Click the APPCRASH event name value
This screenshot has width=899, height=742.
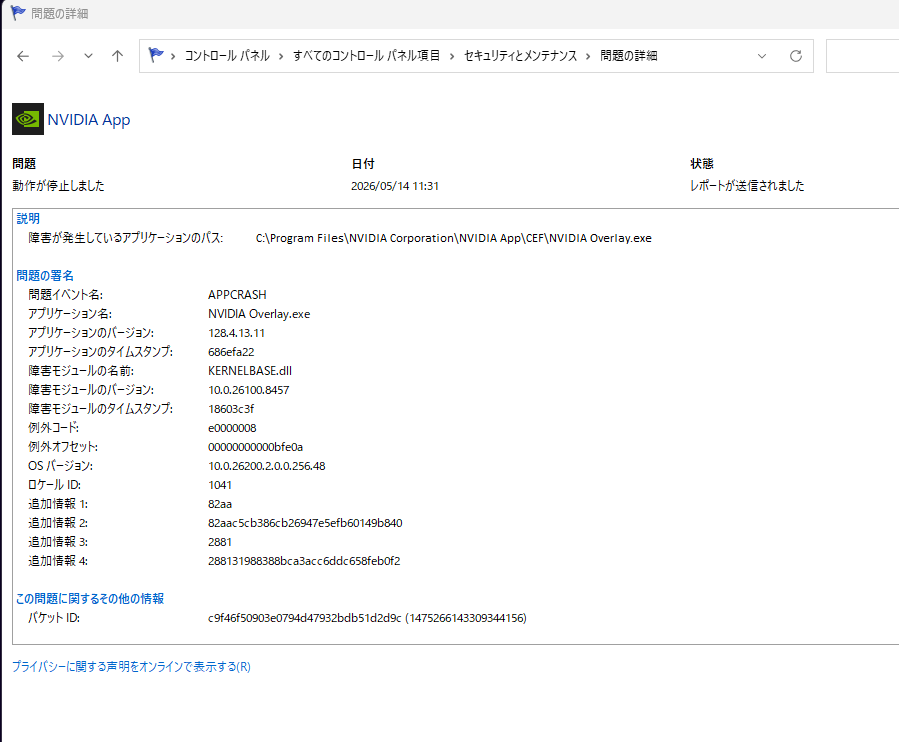pyautogui.click(x=237, y=295)
